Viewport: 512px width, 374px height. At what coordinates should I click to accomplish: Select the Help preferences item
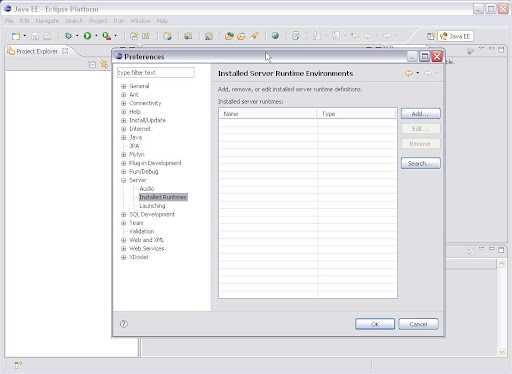135,112
